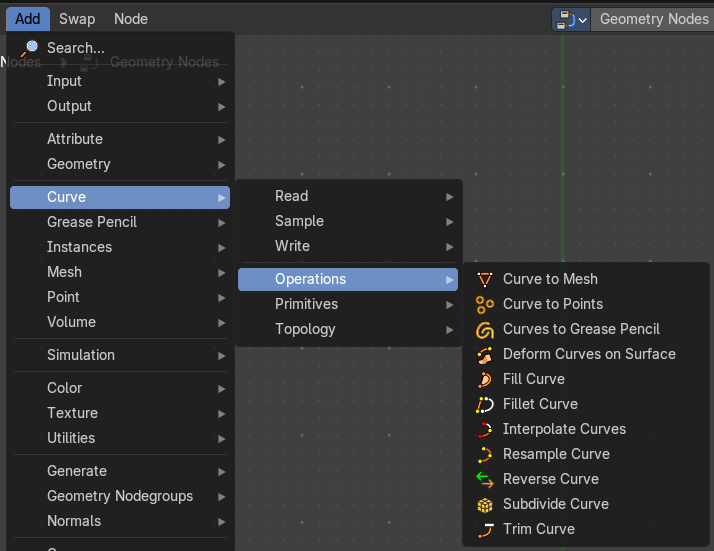Expand the Color submenu
The height and width of the screenshot is (551, 714).
click(120, 388)
